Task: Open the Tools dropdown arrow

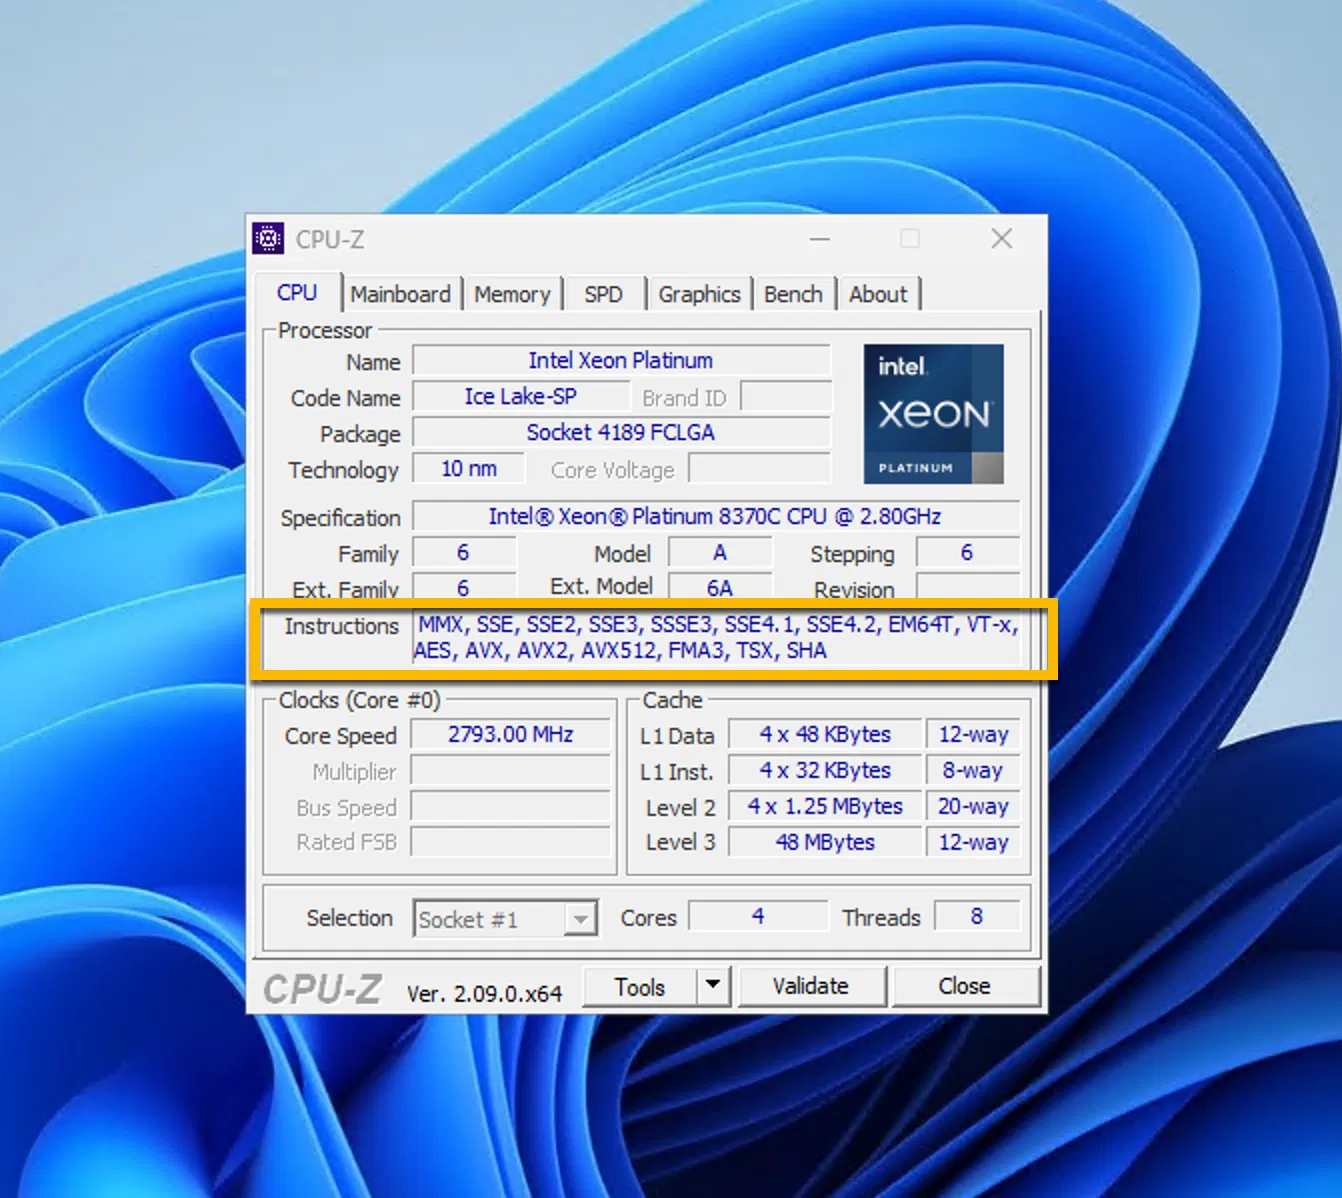Action: coord(712,985)
